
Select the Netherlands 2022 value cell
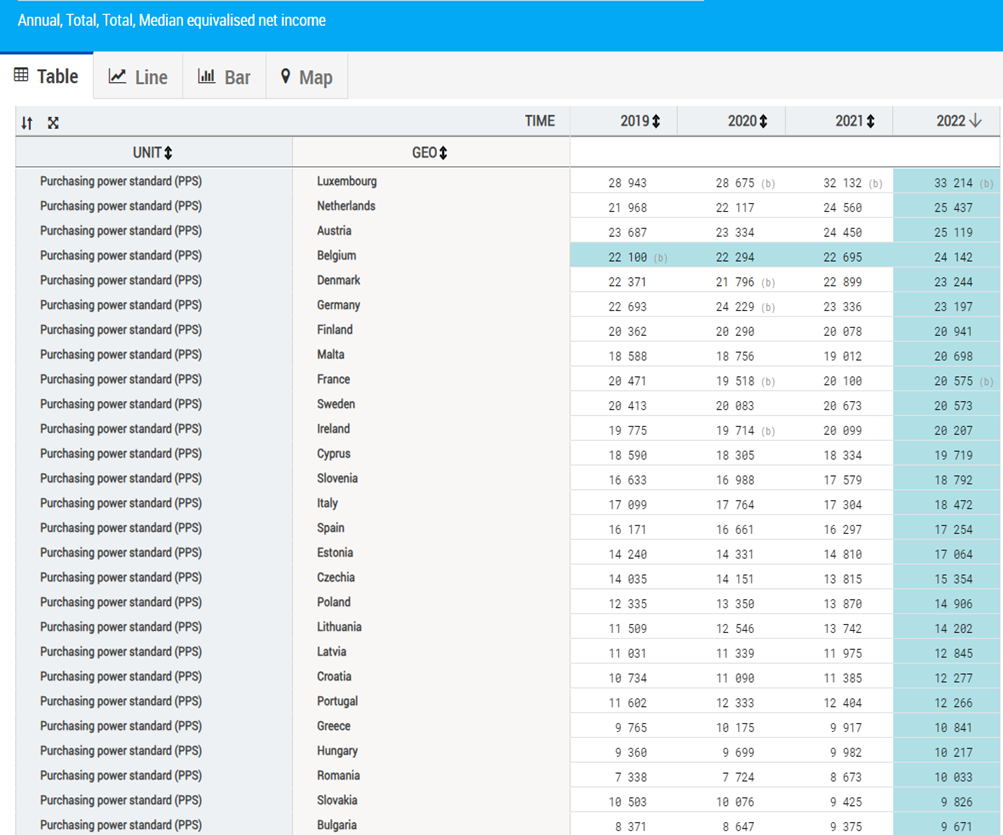pyautogui.click(x=954, y=208)
